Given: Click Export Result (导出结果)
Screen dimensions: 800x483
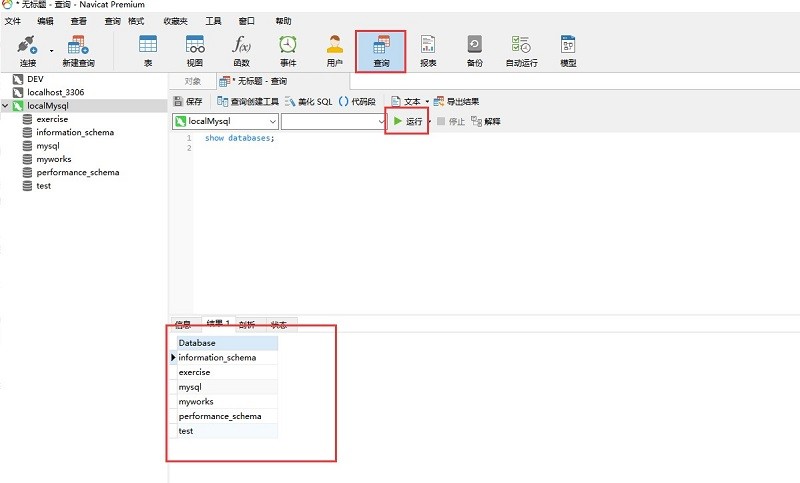Looking at the screenshot, I should (x=456, y=101).
